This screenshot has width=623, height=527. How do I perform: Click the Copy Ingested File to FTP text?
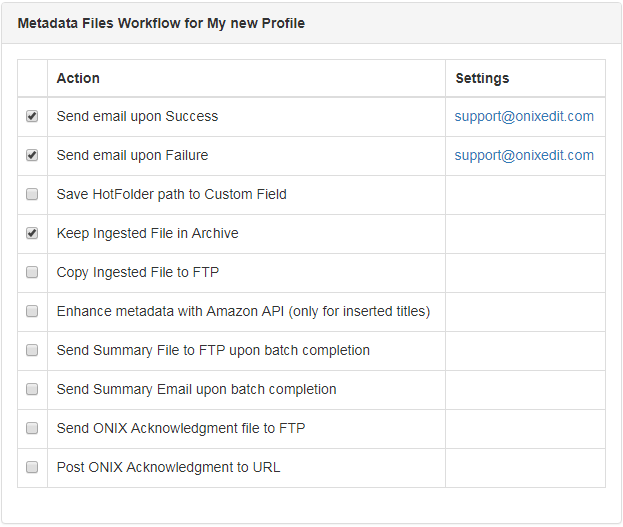[x=138, y=272]
